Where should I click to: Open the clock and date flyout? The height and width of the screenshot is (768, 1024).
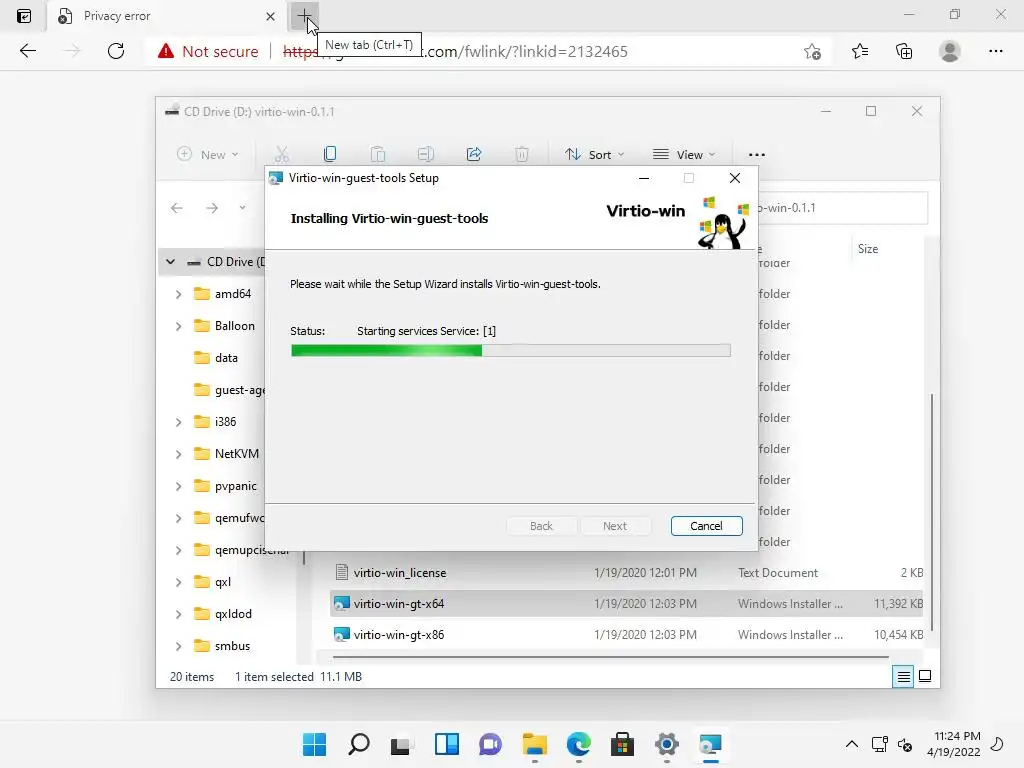click(953, 744)
